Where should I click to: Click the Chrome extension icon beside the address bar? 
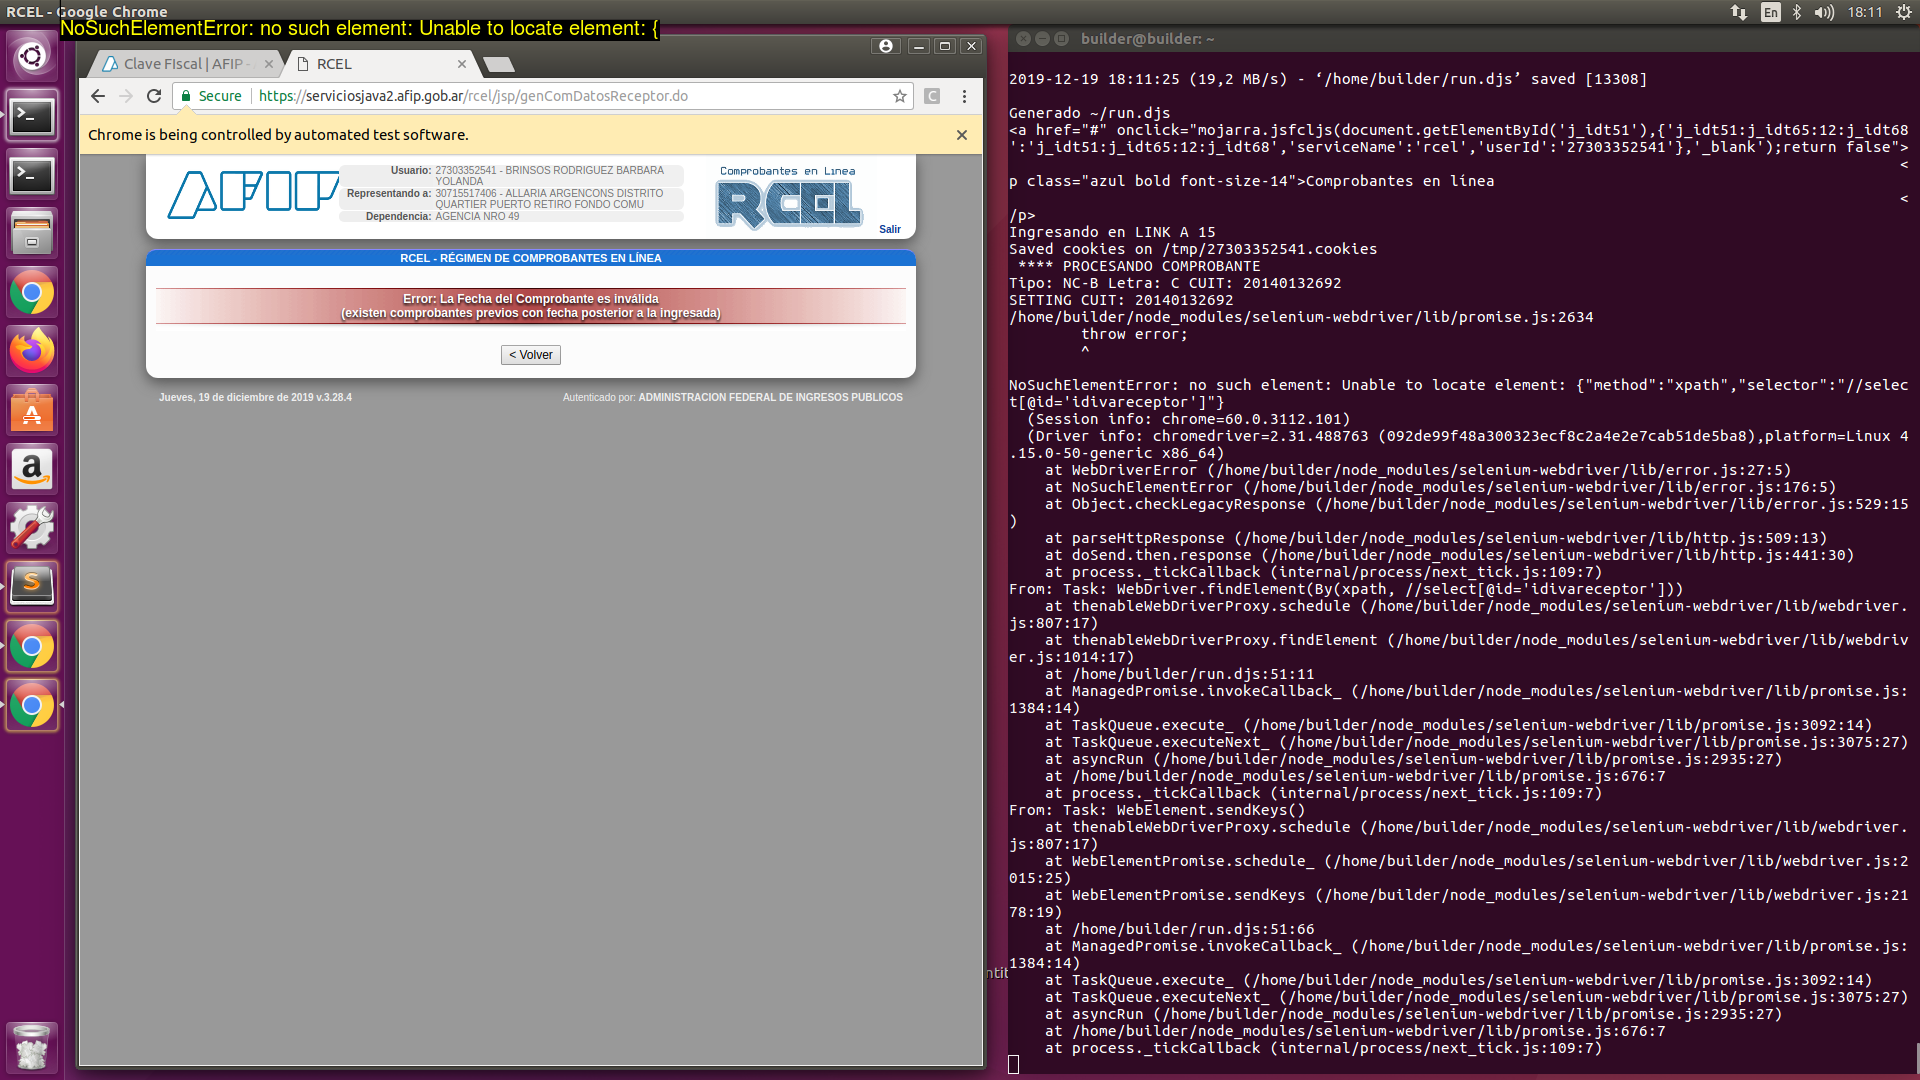[932, 96]
